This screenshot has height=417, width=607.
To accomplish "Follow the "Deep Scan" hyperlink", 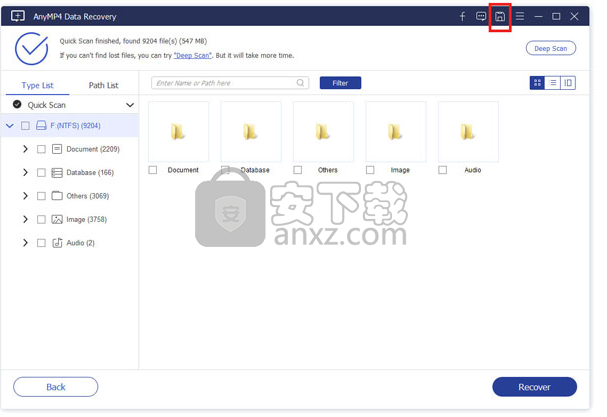I will click(193, 55).
